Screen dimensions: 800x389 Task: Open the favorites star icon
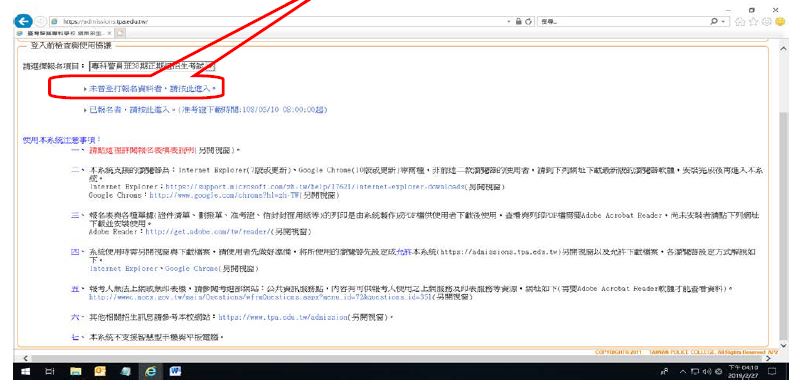click(754, 21)
